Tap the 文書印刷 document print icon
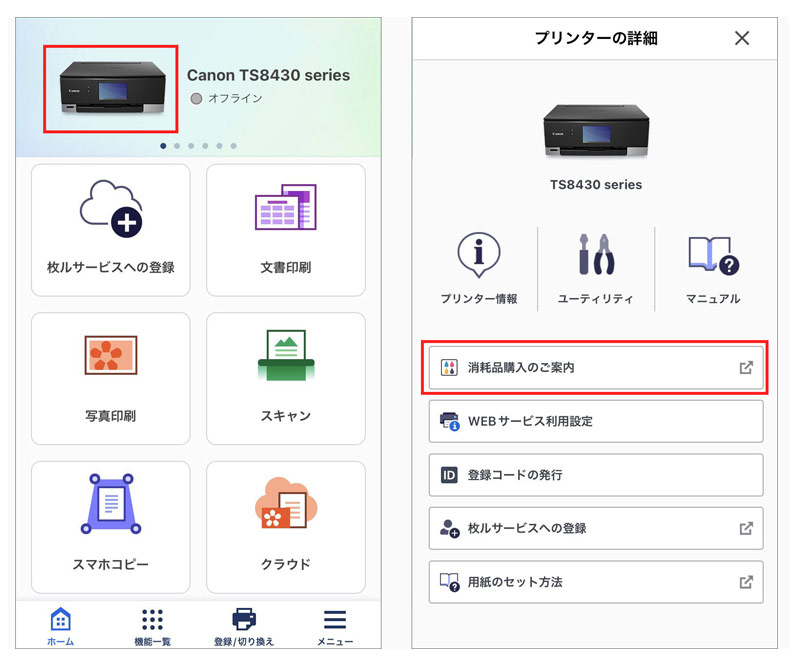Screen dimensions: 800x664 [285, 208]
